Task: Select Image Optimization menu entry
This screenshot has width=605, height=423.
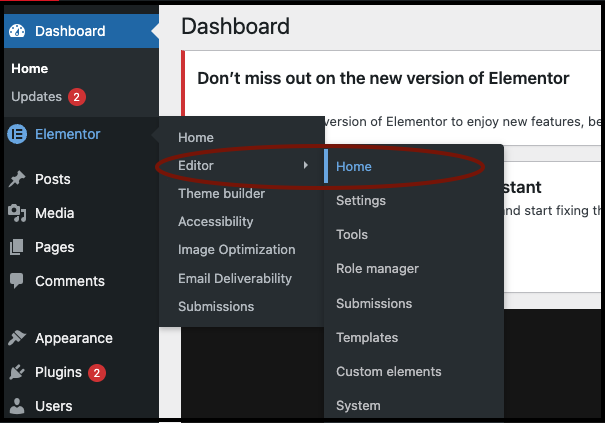Action: click(236, 250)
